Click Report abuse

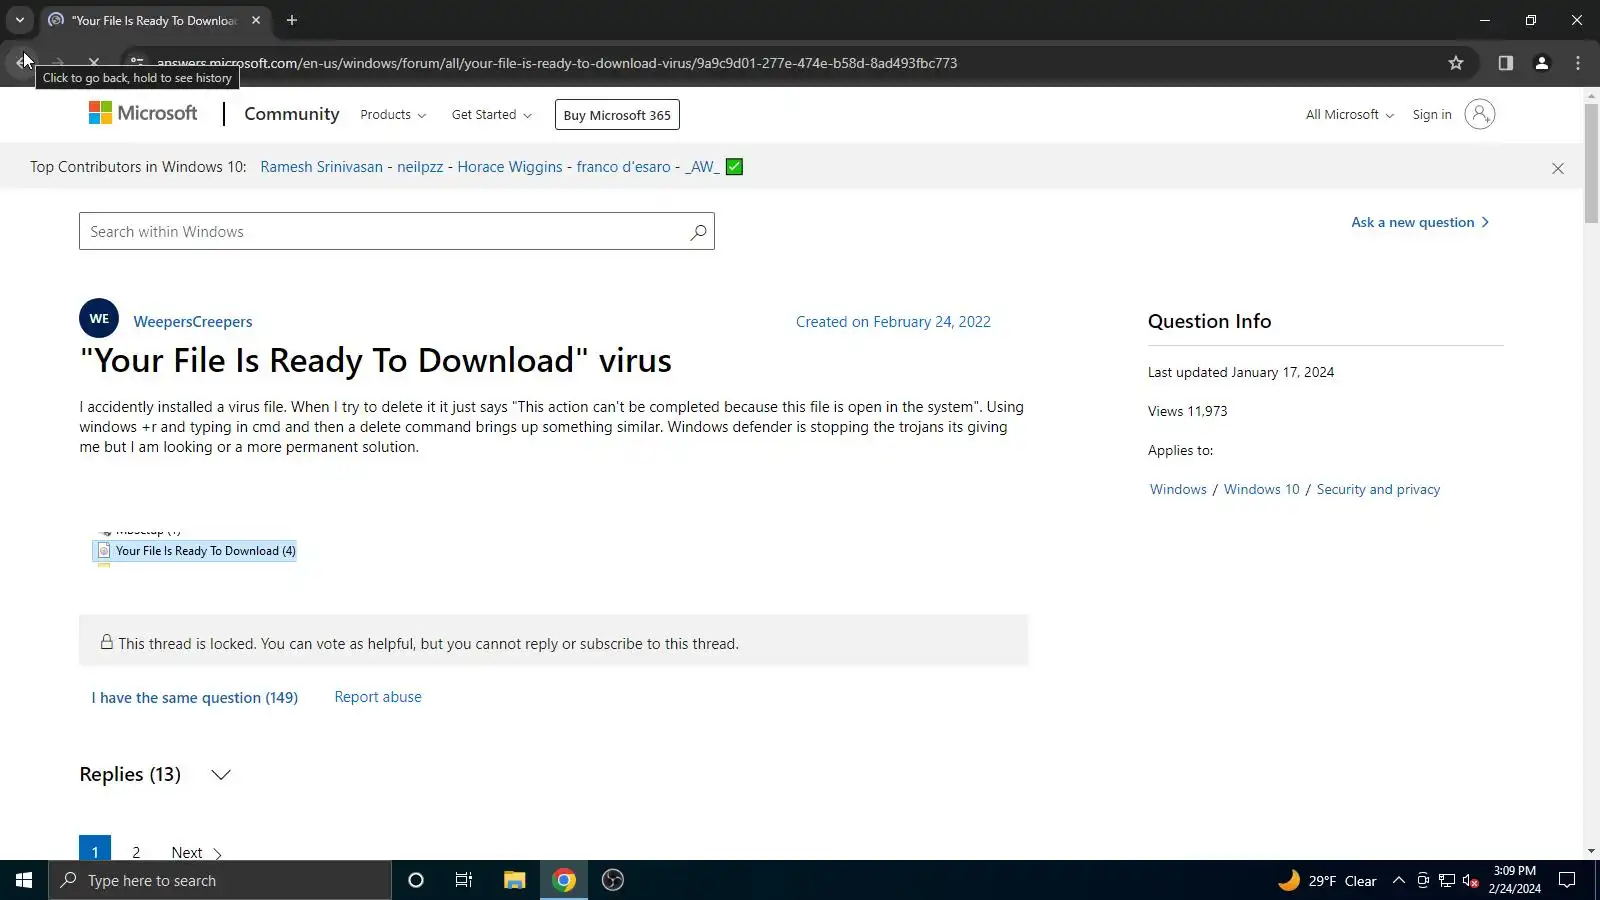[378, 697]
